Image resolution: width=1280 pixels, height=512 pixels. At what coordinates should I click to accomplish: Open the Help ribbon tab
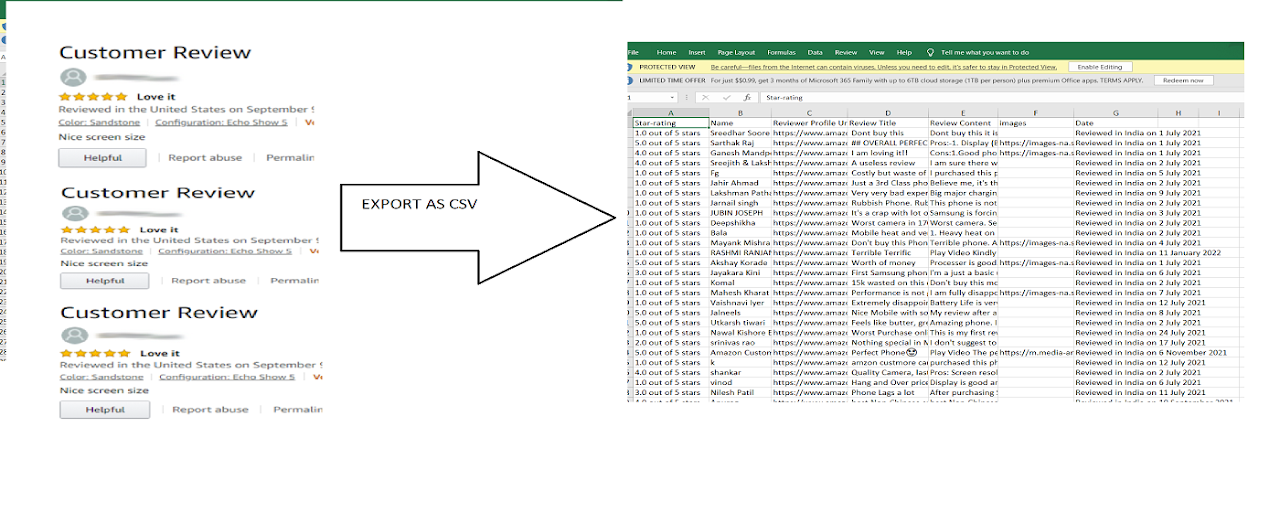tap(904, 52)
